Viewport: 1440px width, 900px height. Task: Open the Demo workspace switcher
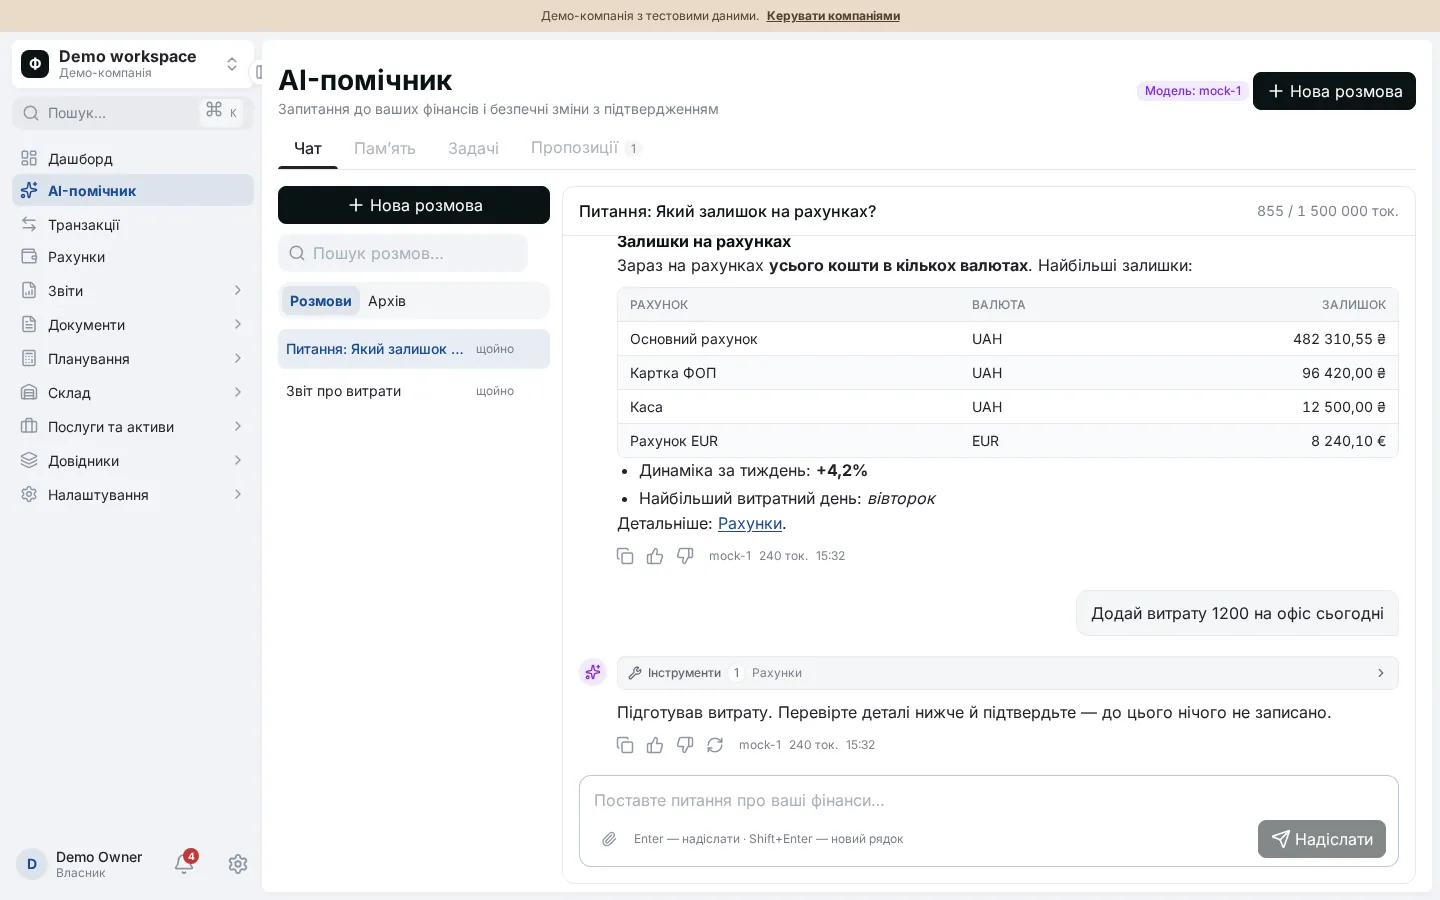tap(133, 64)
